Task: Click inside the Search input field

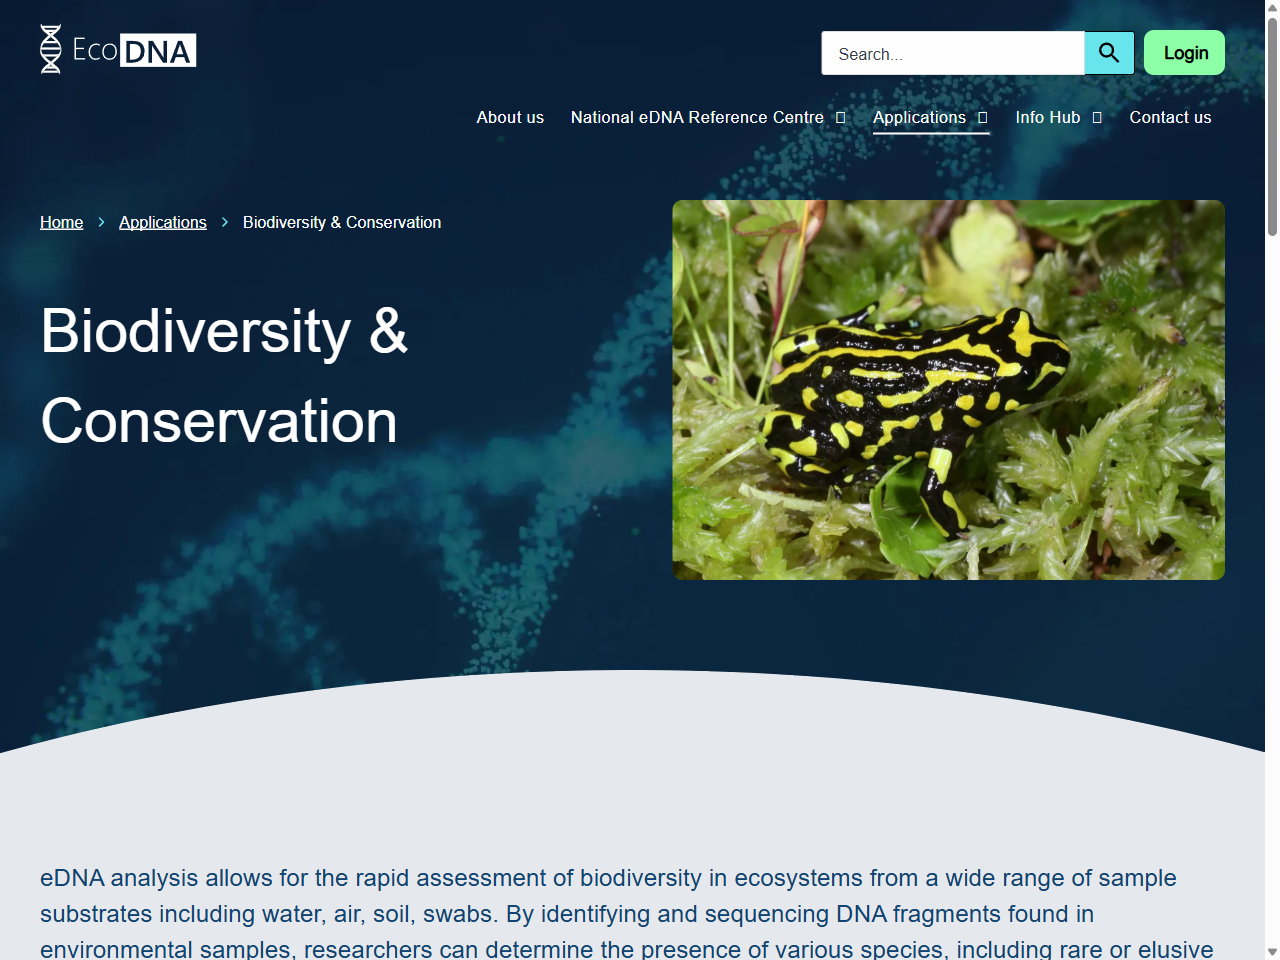Action: click(950, 53)
